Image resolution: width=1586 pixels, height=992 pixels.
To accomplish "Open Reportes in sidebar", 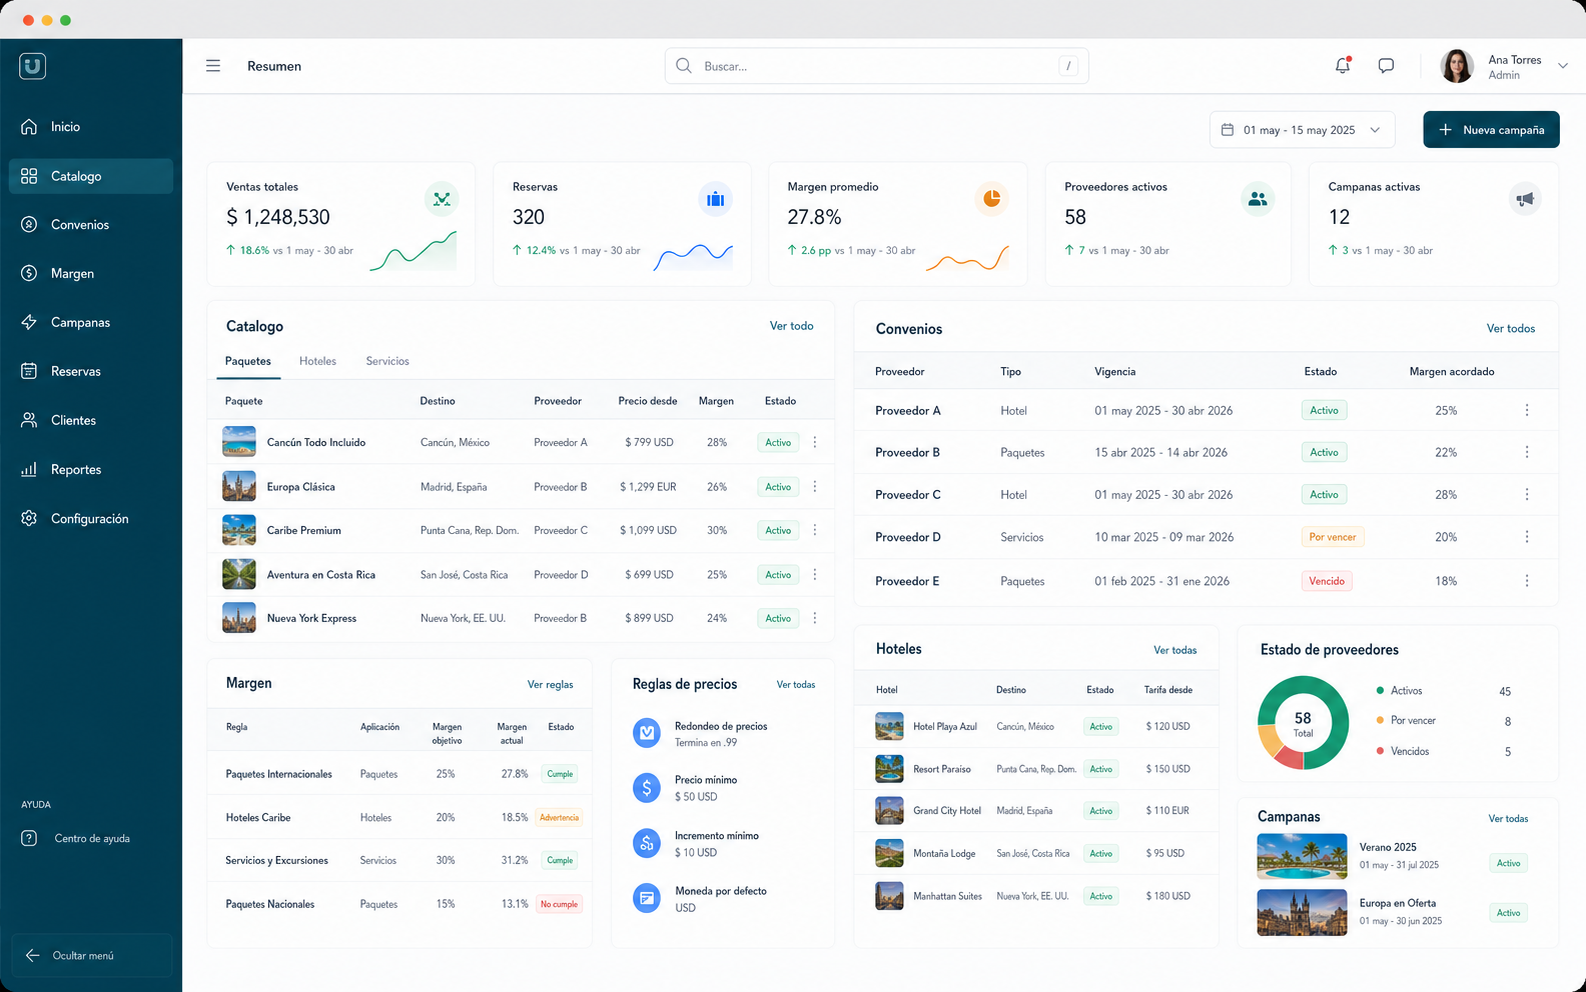I will click(90, 469).
